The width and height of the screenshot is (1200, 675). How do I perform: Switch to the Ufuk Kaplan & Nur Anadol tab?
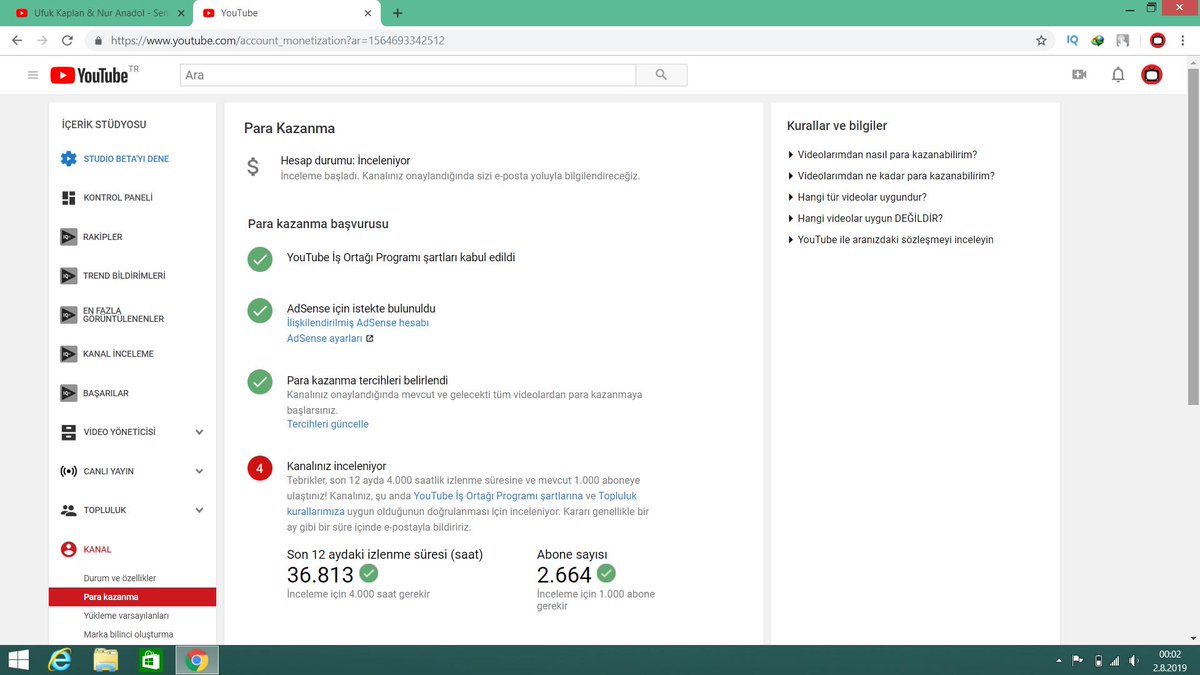click(96, 13)
